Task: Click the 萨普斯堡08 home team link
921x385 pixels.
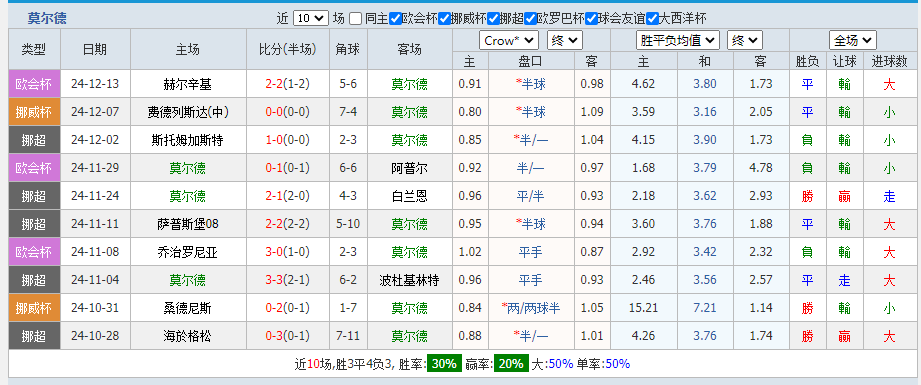Action: (x=188, y=225)
